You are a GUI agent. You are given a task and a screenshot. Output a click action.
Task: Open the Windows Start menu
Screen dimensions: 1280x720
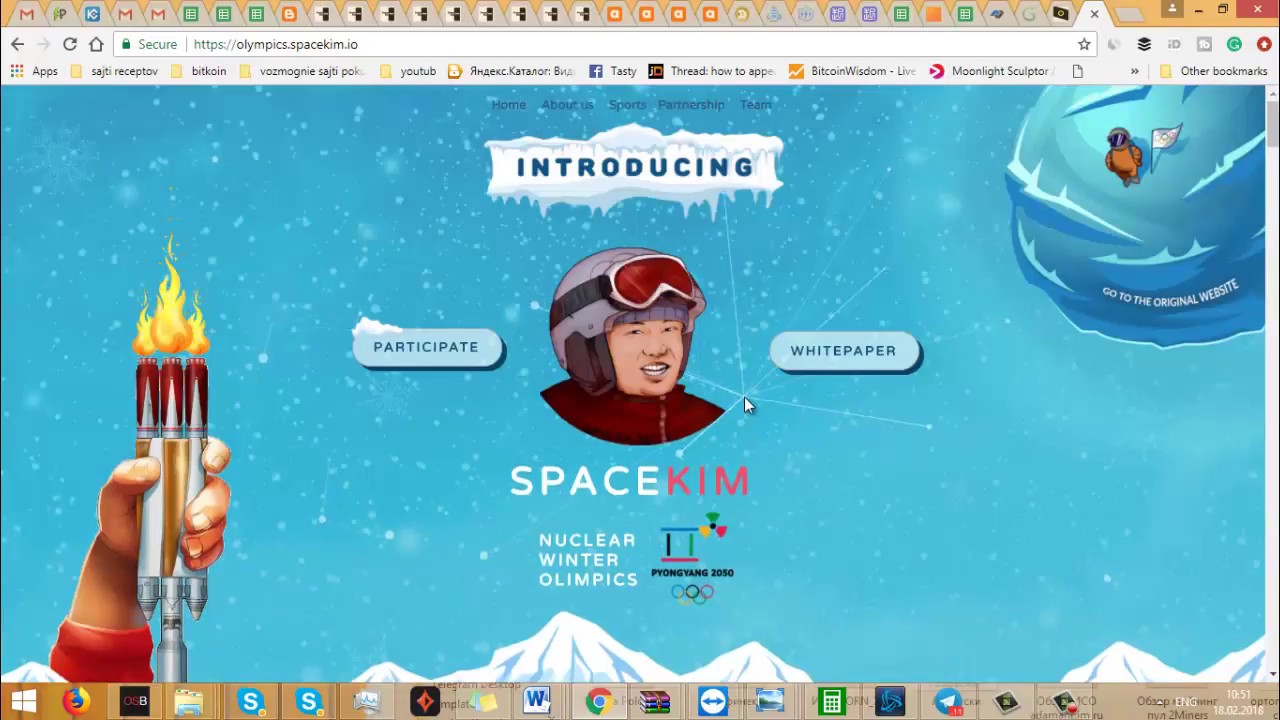(23, 701)
